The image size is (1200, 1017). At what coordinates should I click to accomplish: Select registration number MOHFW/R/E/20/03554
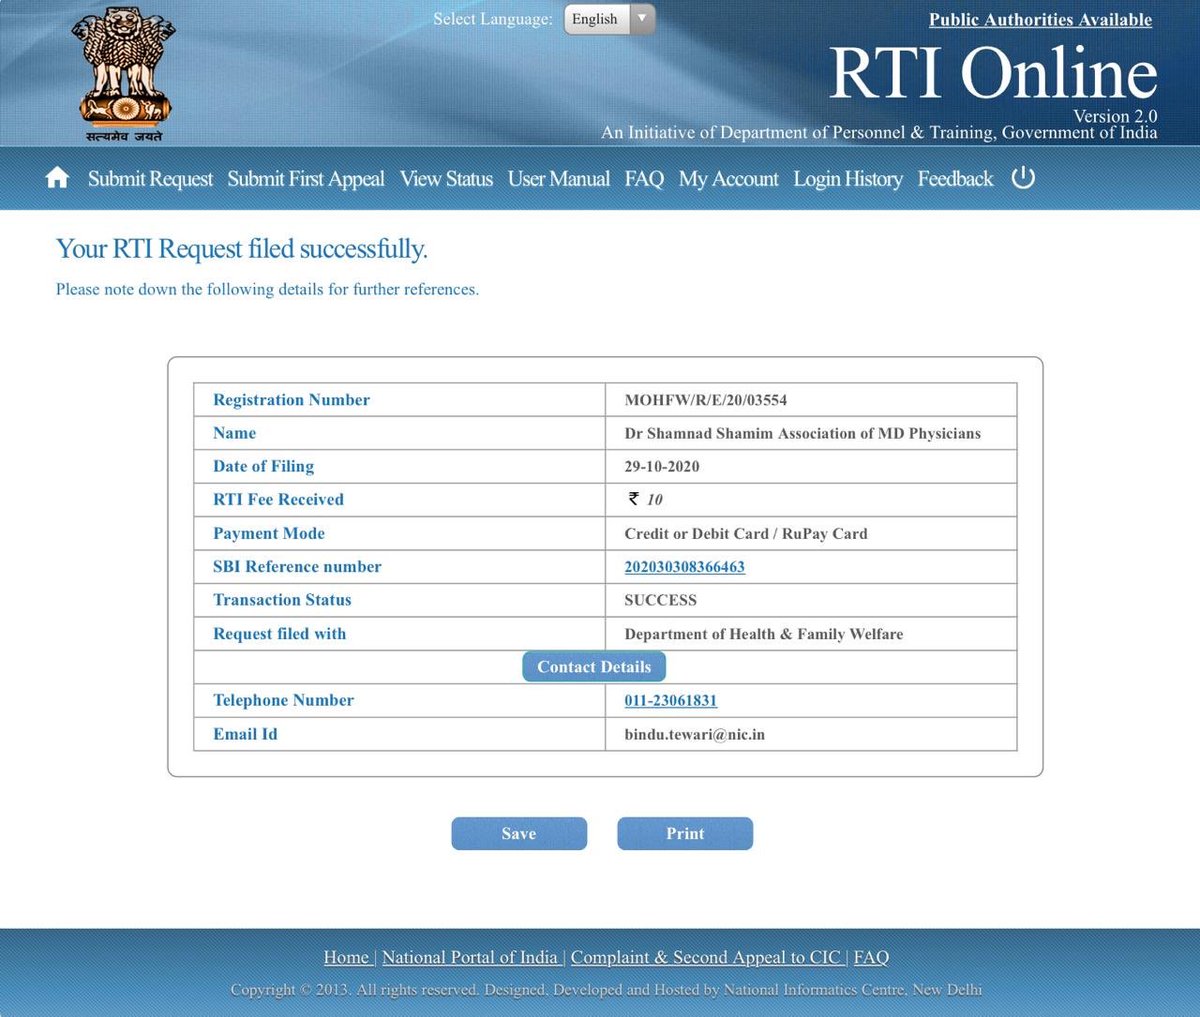coord(706,400)
